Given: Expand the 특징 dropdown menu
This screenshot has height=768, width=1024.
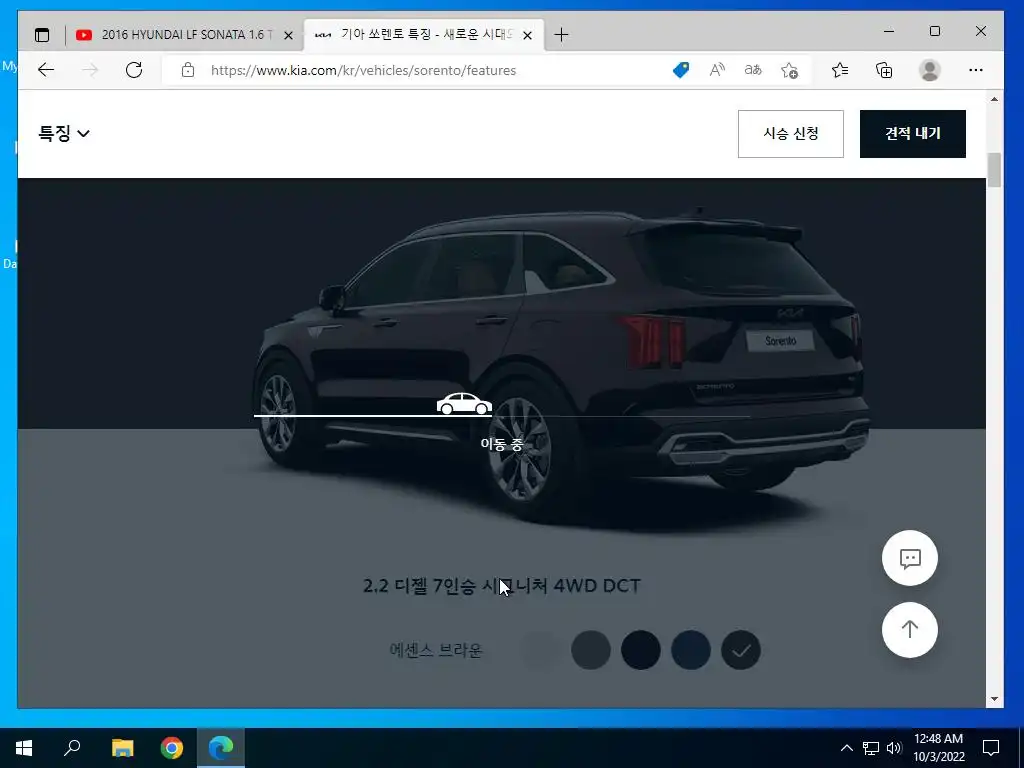Looking at the screenshot, I should tap(64, 133).
